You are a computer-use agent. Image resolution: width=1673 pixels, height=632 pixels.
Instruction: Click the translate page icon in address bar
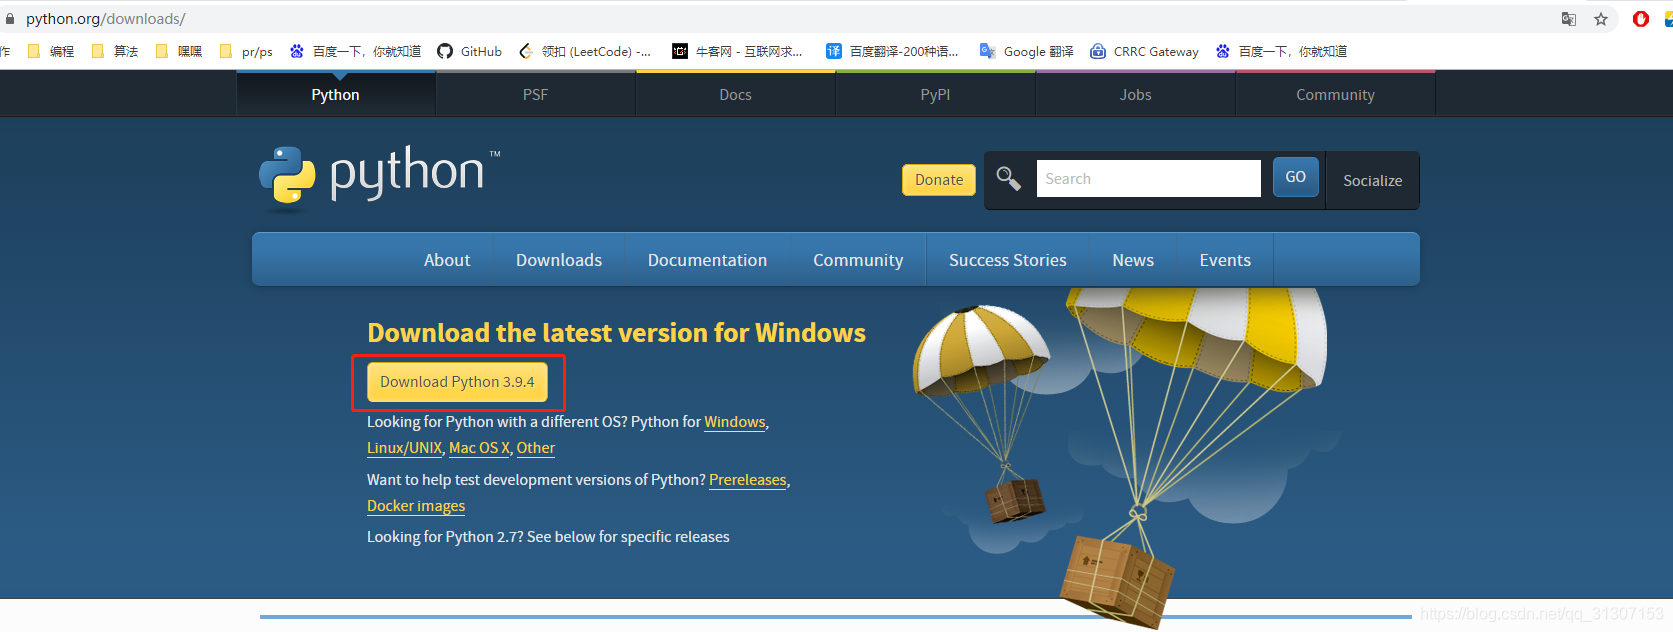(x=1569, y=19)
